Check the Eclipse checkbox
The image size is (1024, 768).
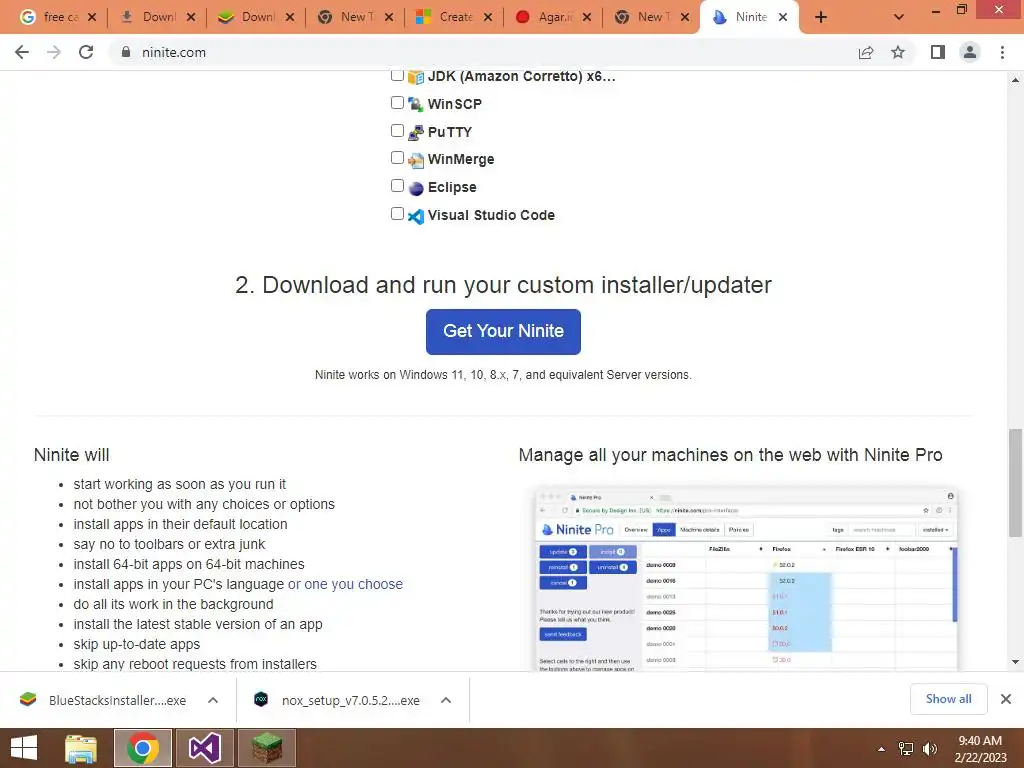(x=397, y=186)
